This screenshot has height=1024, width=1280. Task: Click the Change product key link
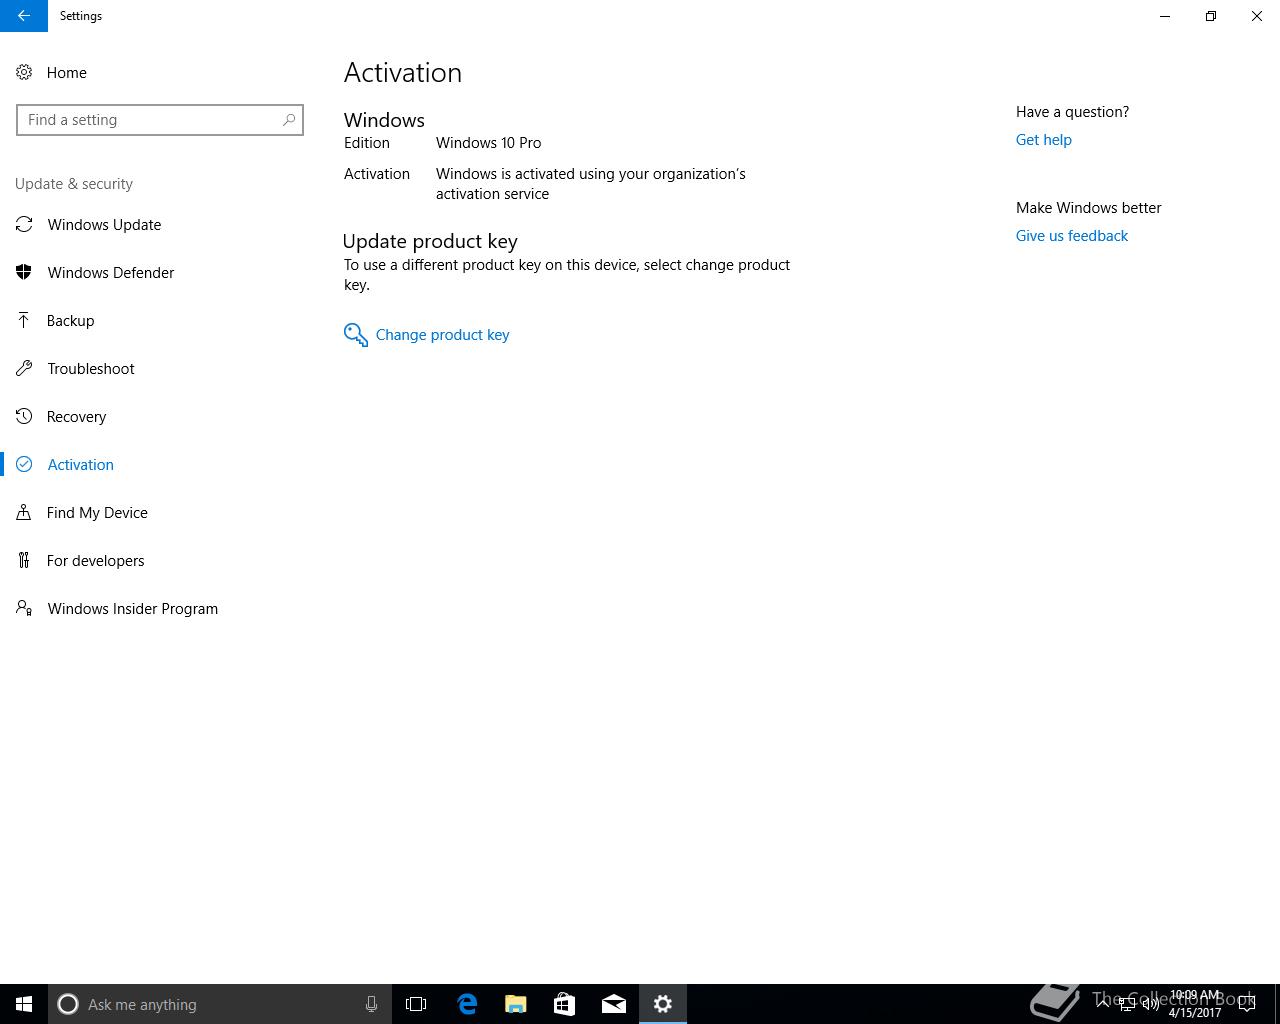(x=442, y=335)
